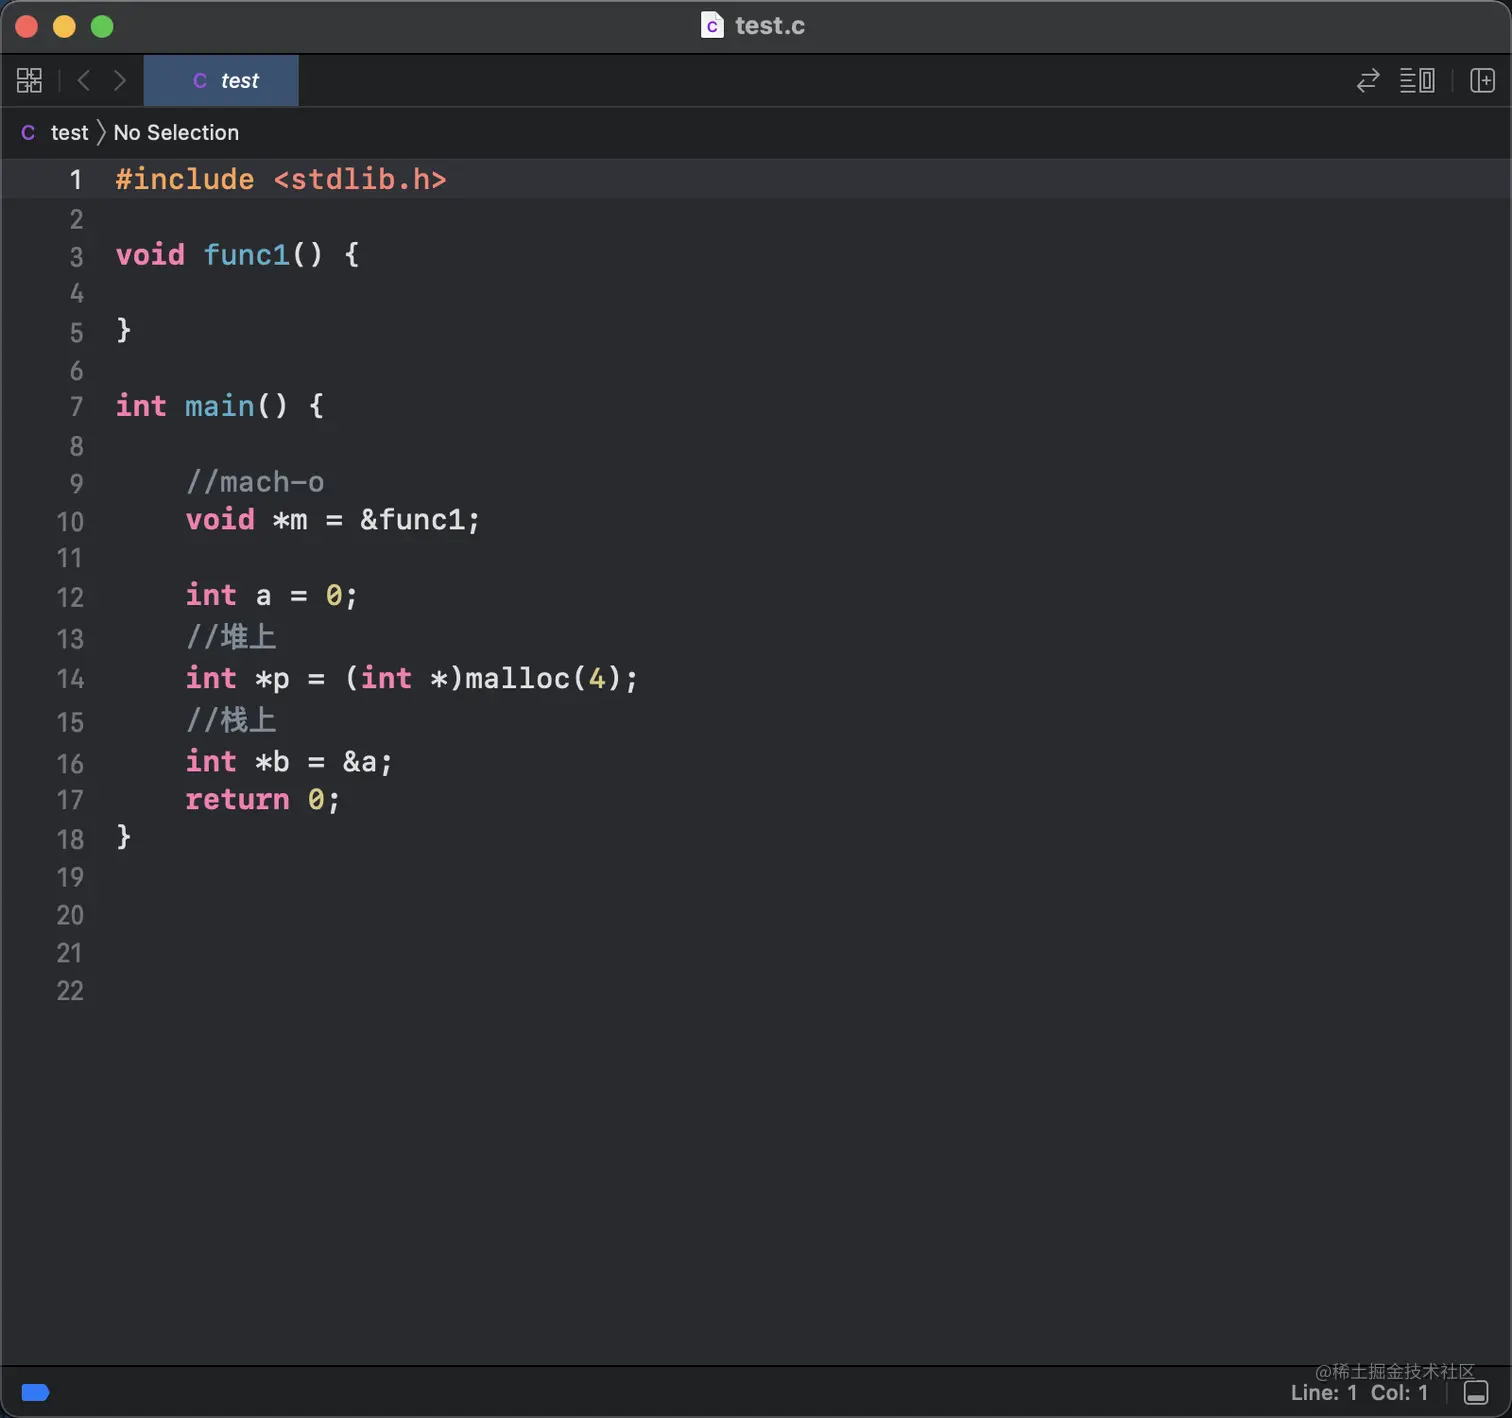This screenshot has height=1418, width=1512.
Task: Click the return 0; statement
Action: pos(263,800)
